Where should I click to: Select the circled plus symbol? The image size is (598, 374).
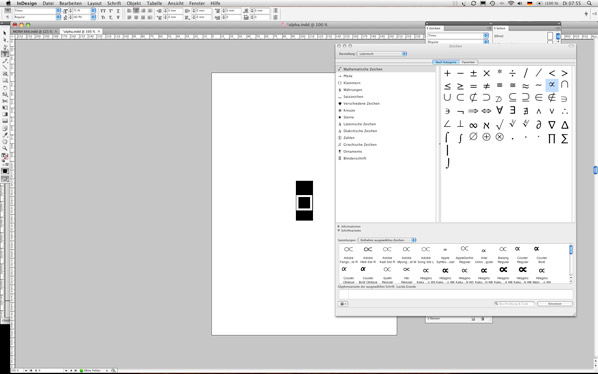click(x=486, y=137)
